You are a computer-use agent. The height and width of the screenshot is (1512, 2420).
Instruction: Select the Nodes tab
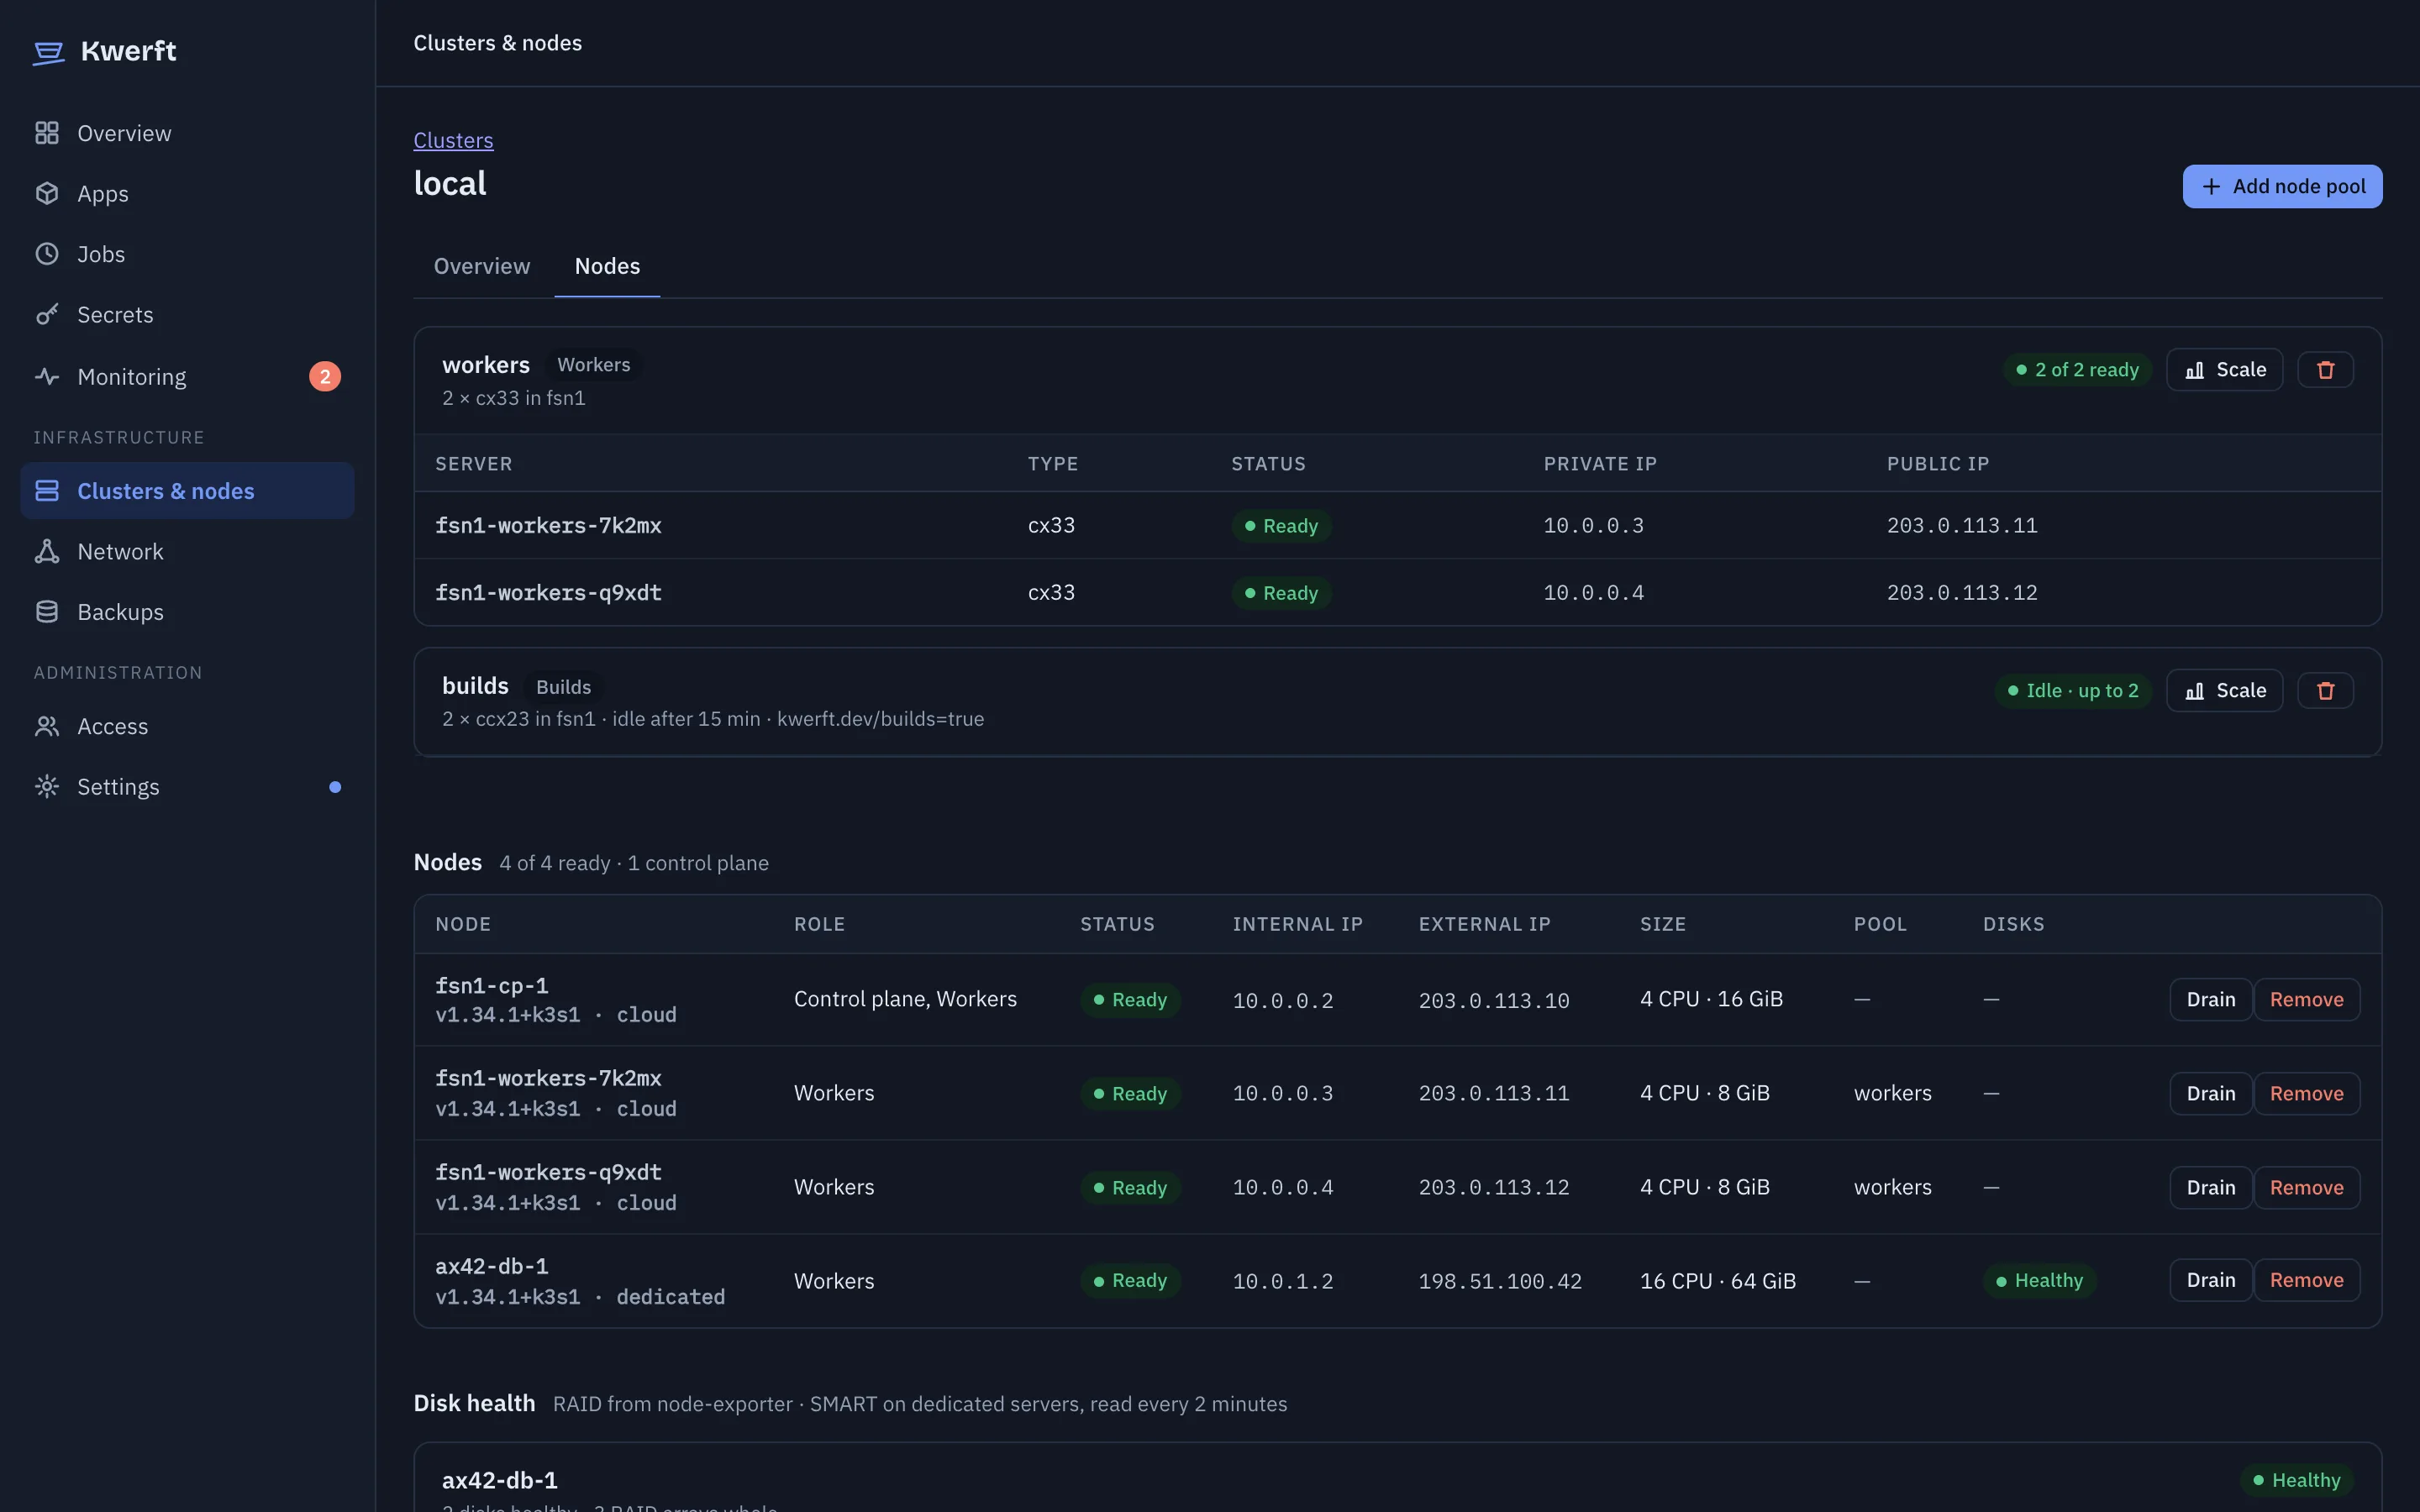[607, 266]
